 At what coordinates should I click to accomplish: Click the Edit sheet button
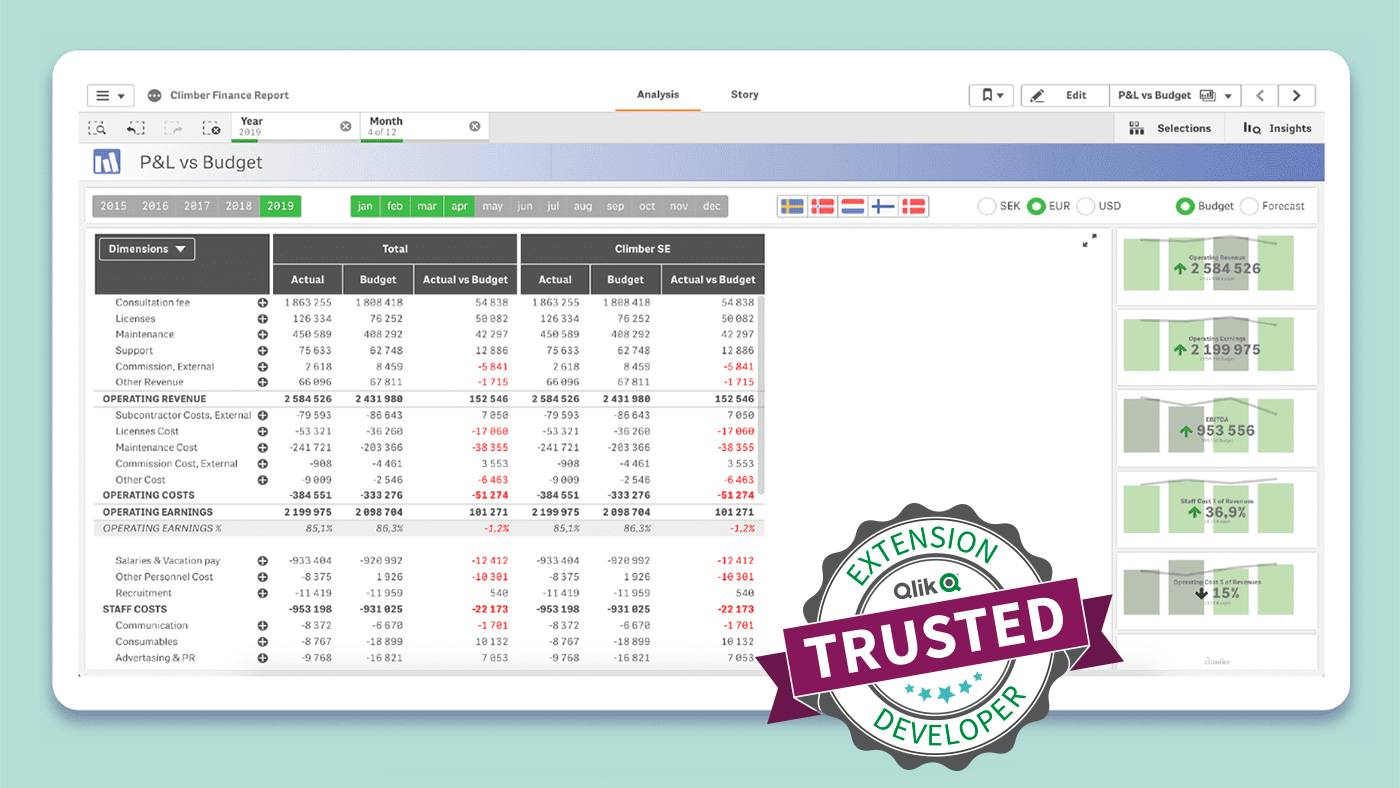[x=1064, y=96]
